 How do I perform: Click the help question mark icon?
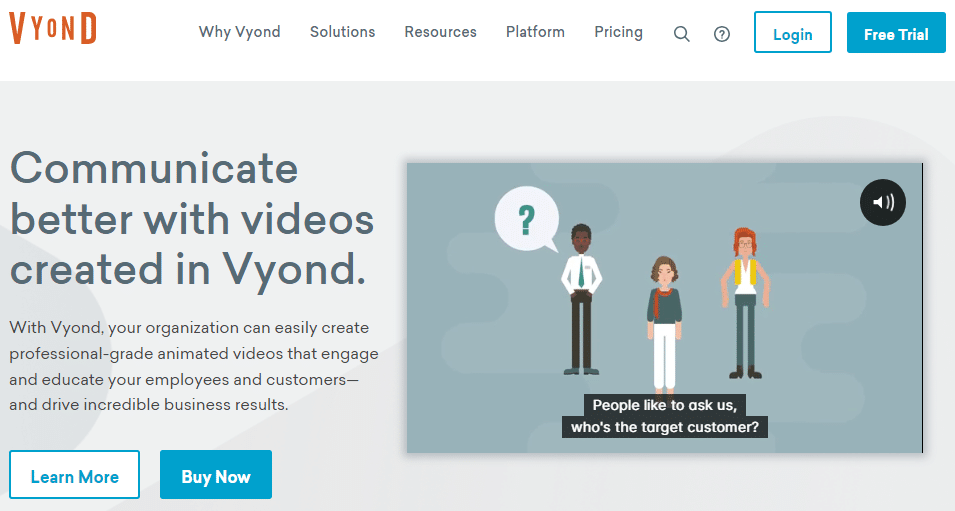(722, 34)
